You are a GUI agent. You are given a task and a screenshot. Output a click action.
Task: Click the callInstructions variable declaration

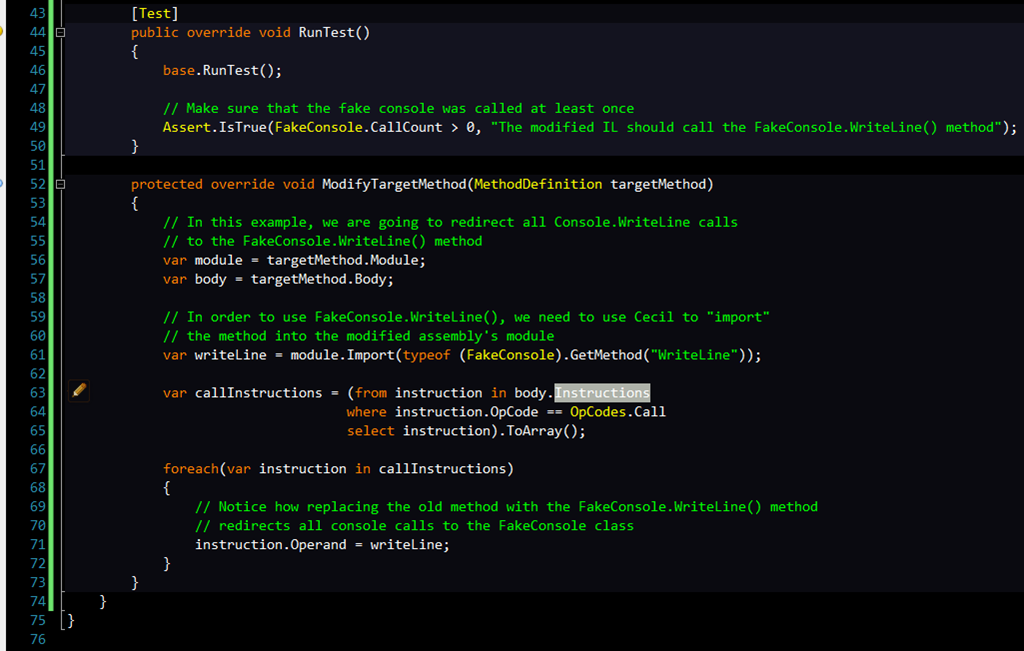[x=259, y=392]
